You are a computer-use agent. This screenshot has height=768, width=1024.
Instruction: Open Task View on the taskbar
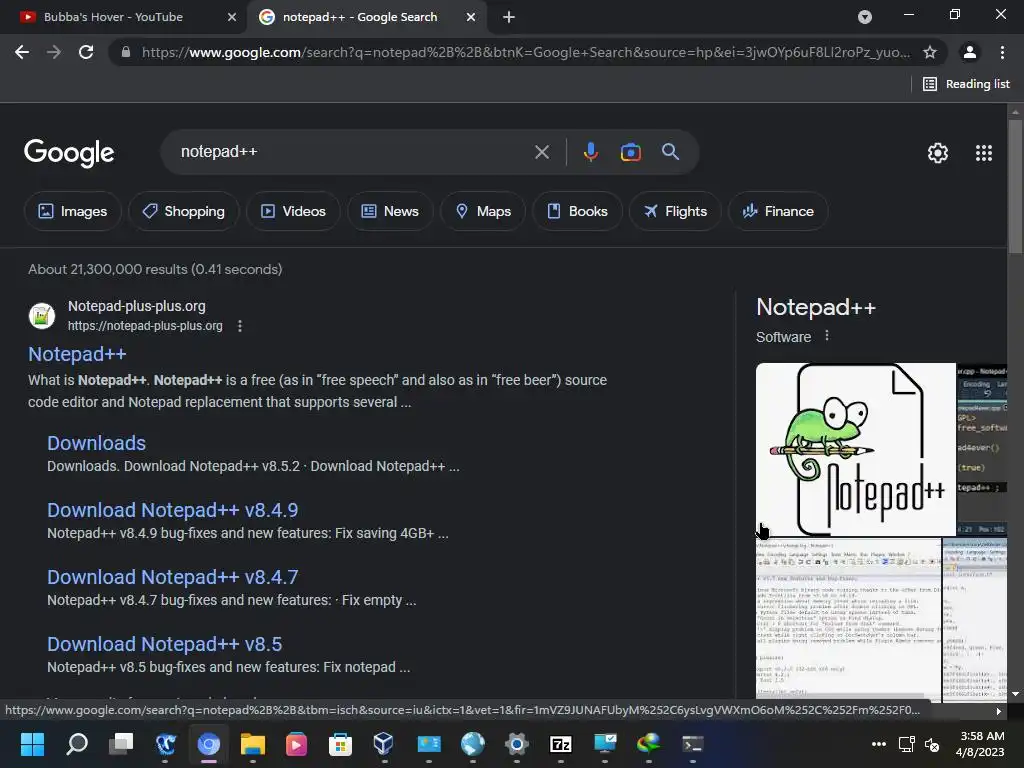[121, 744]
